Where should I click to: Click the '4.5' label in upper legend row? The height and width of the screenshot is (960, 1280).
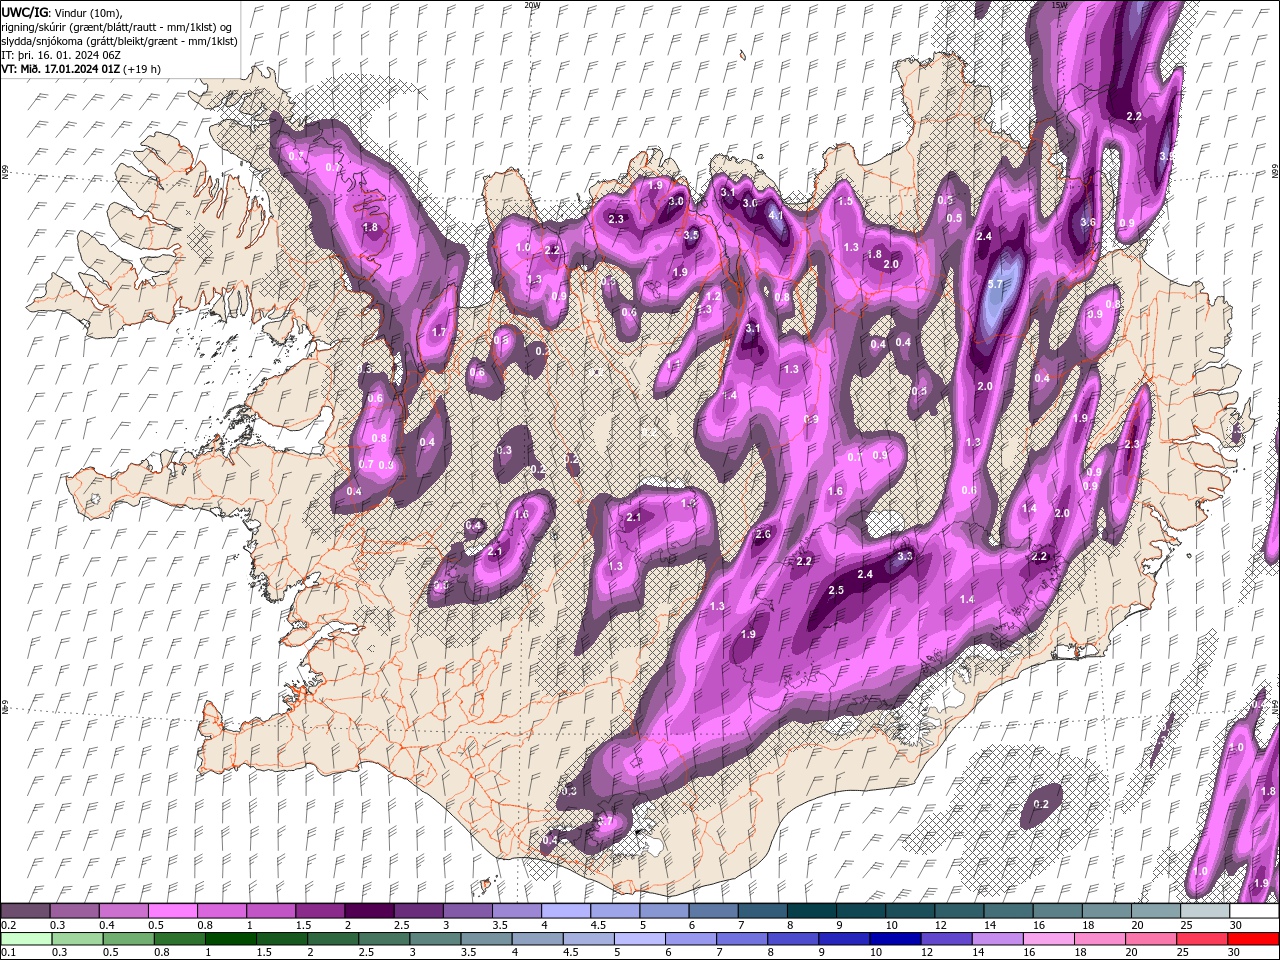[598, 925]
